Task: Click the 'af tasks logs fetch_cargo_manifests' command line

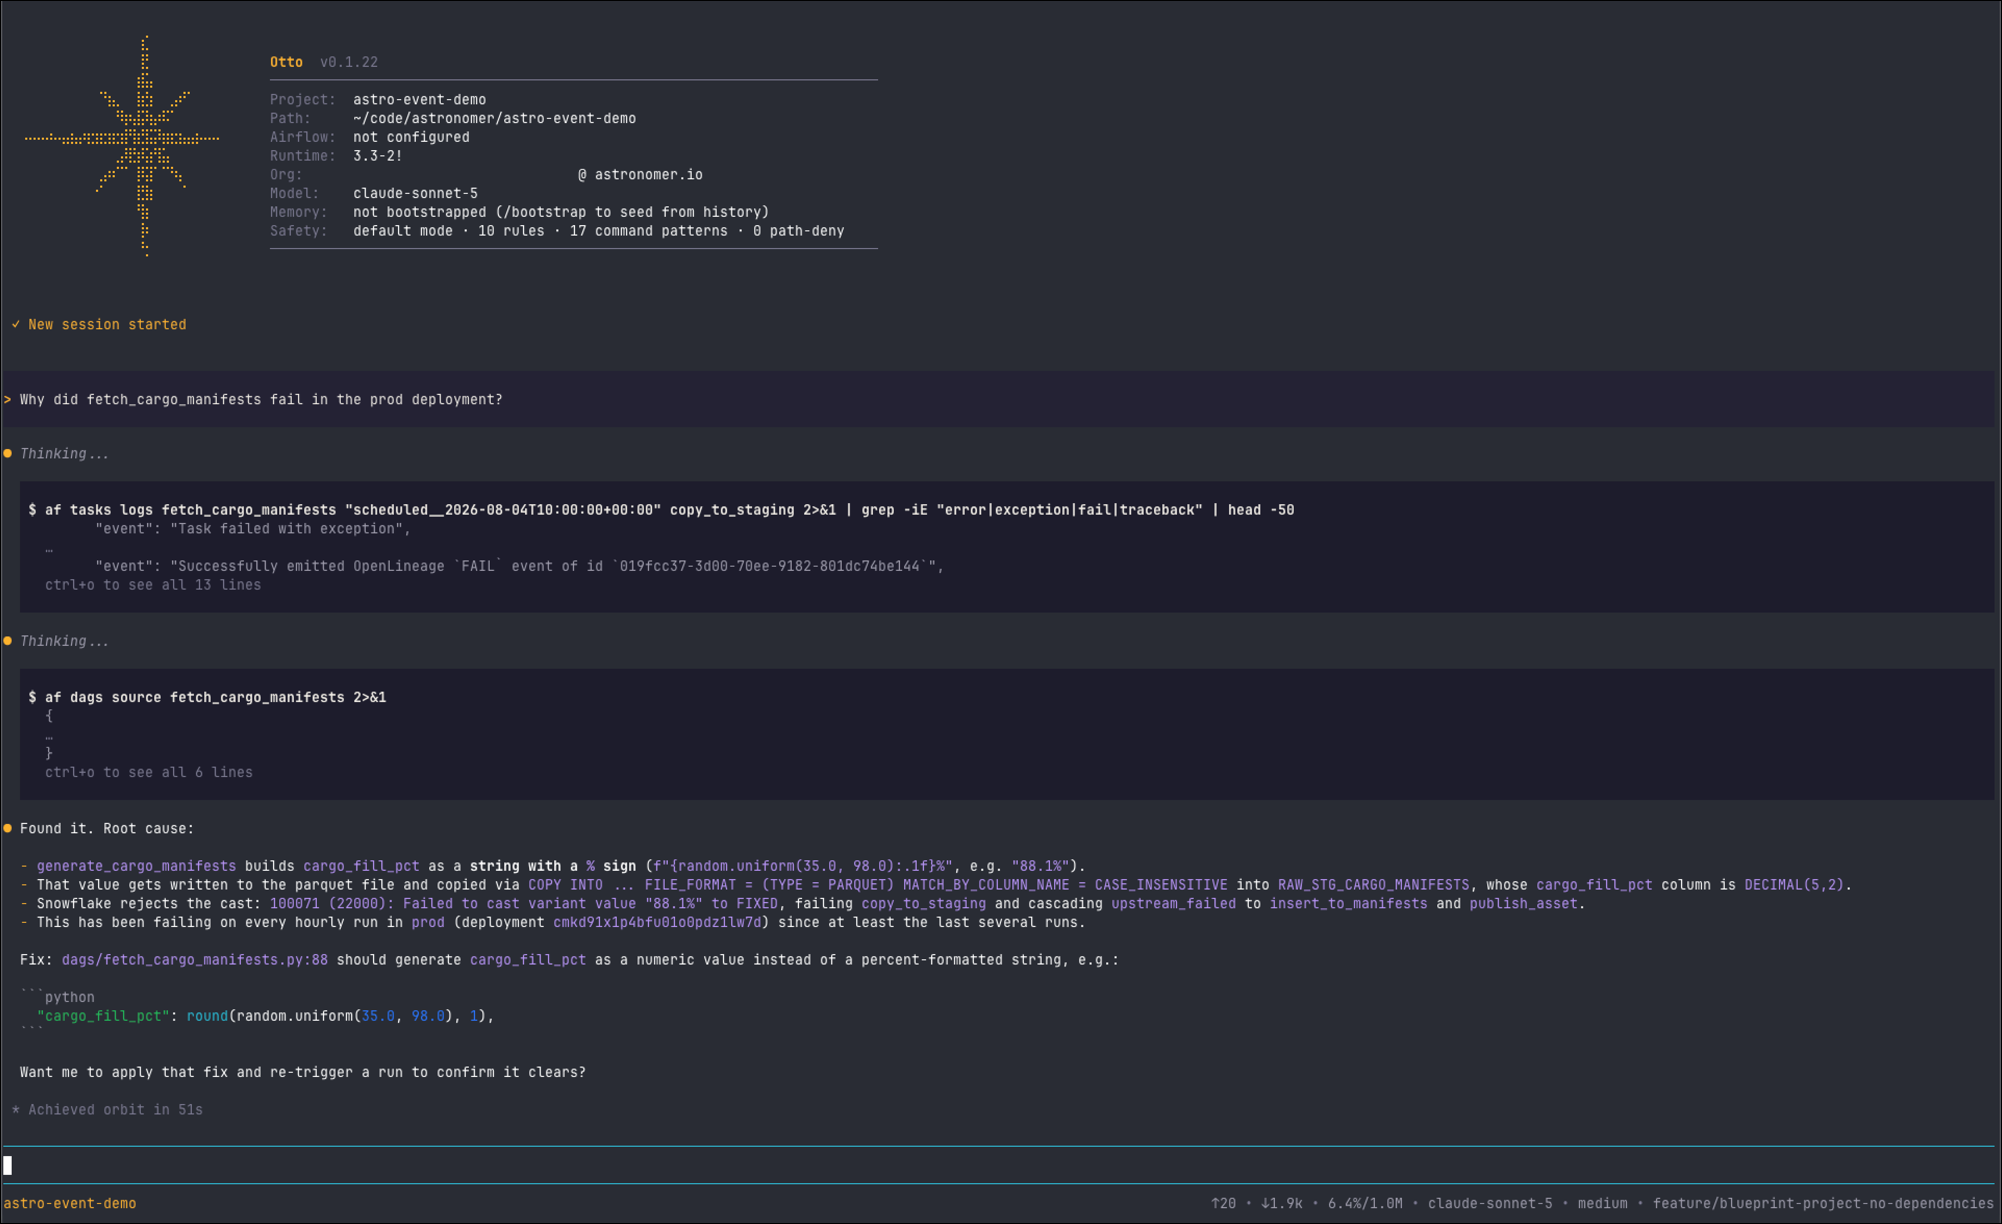Action: pyautogui.click(x=661, y=510)
